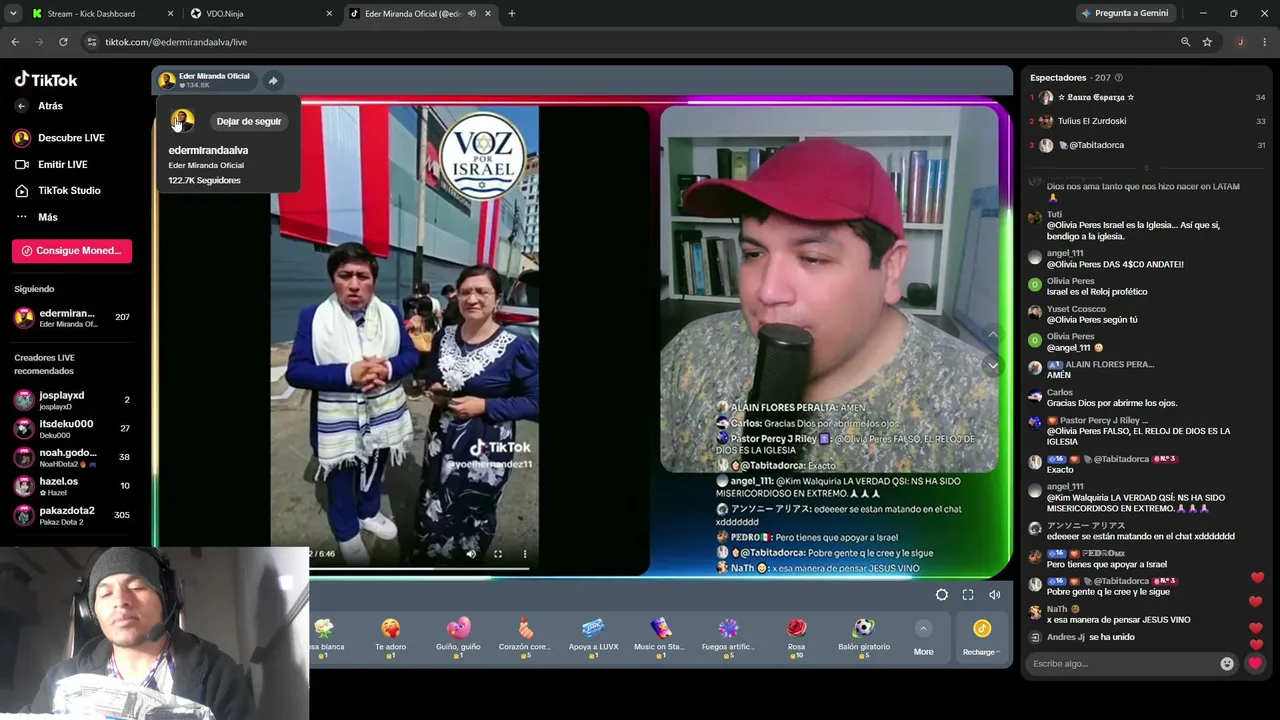Click the Consigue Monedas button

[72, 251]
